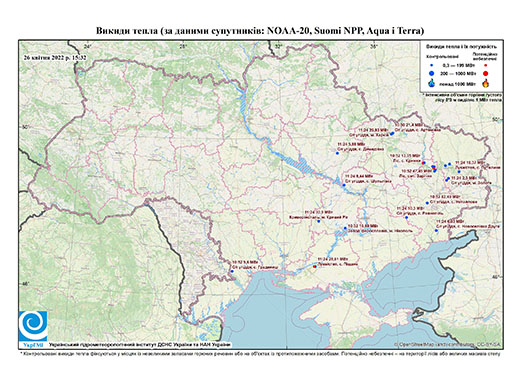Click the footnote under the map
Viewport: 520px width, 368px height.
click(260, 353)
